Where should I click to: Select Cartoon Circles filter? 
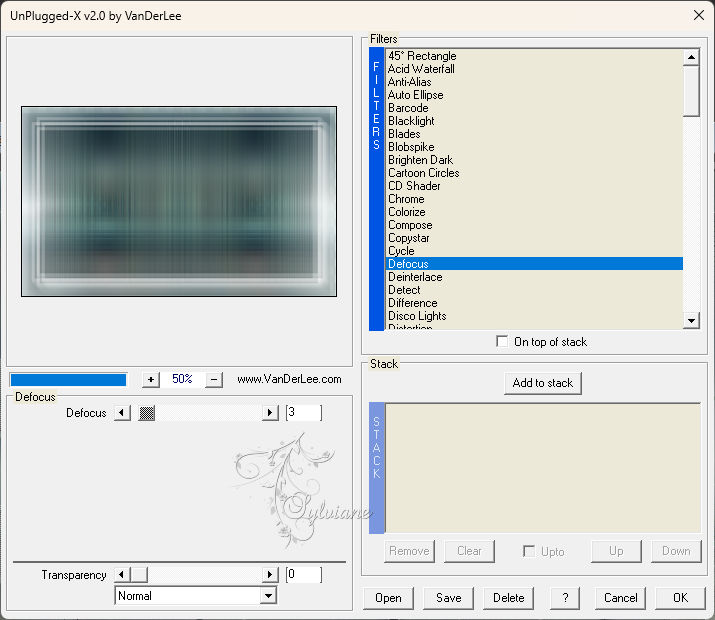[534, 173]
